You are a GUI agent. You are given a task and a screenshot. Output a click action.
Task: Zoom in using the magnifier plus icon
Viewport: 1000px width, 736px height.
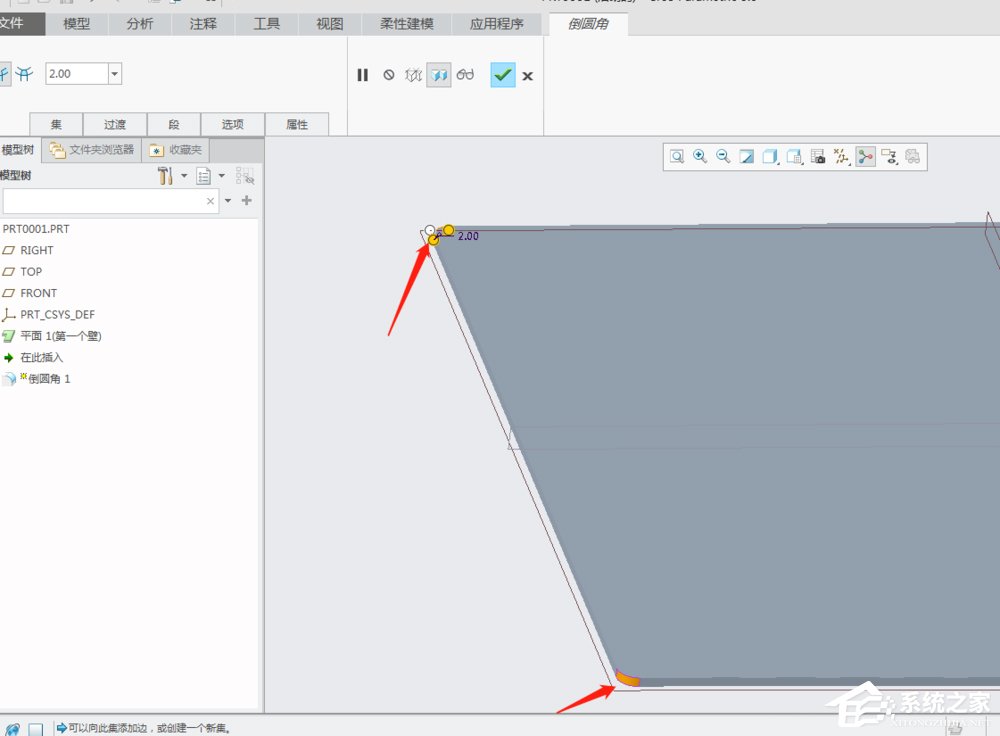tap(700, 156)
